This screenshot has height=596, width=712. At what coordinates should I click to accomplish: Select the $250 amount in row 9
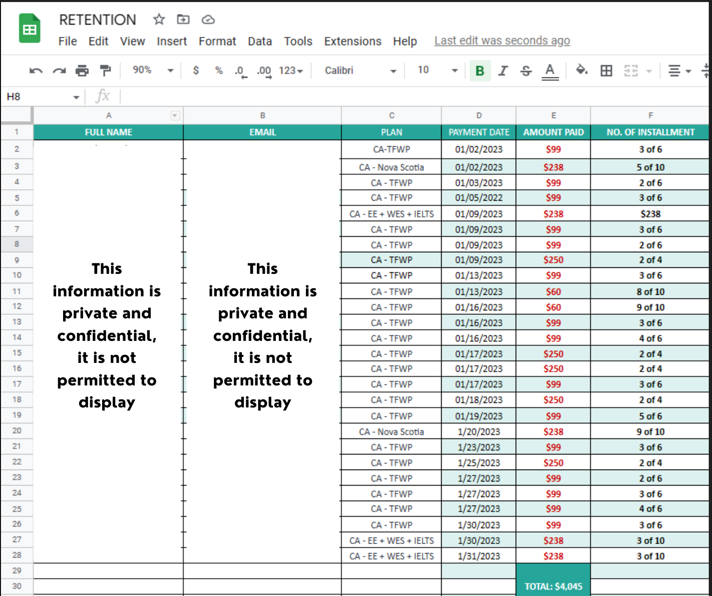[x=553, y=260]
